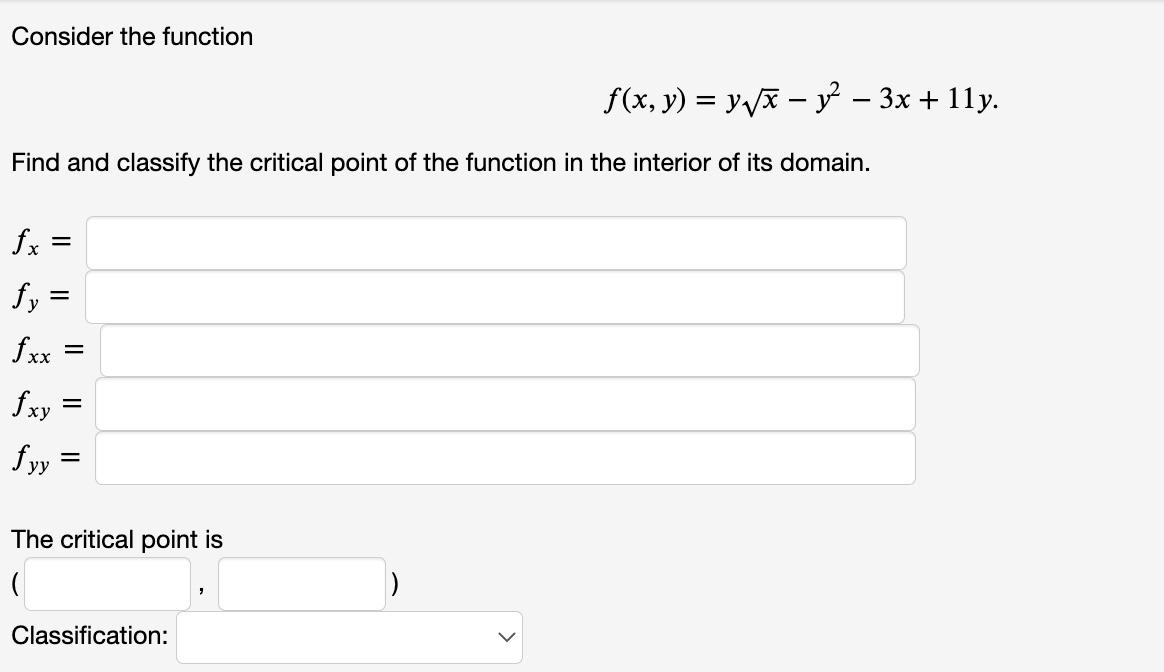Activate the f_yy answer input box

505,458
